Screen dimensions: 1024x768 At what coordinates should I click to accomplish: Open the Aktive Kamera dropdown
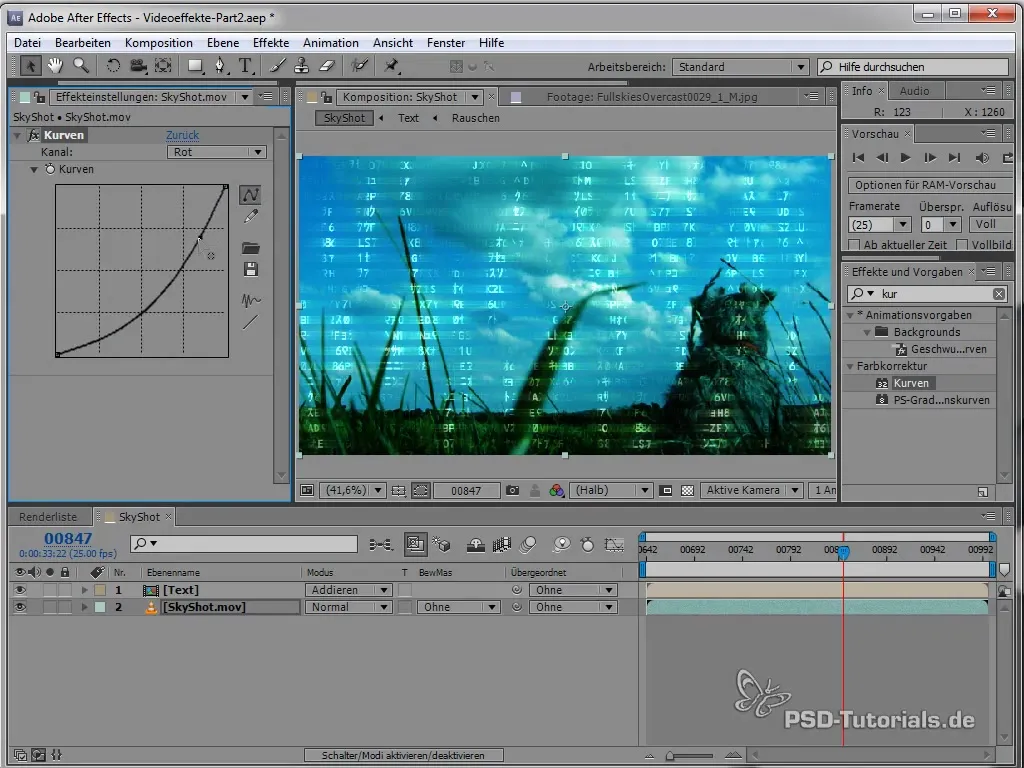click(x=752, y=490)
